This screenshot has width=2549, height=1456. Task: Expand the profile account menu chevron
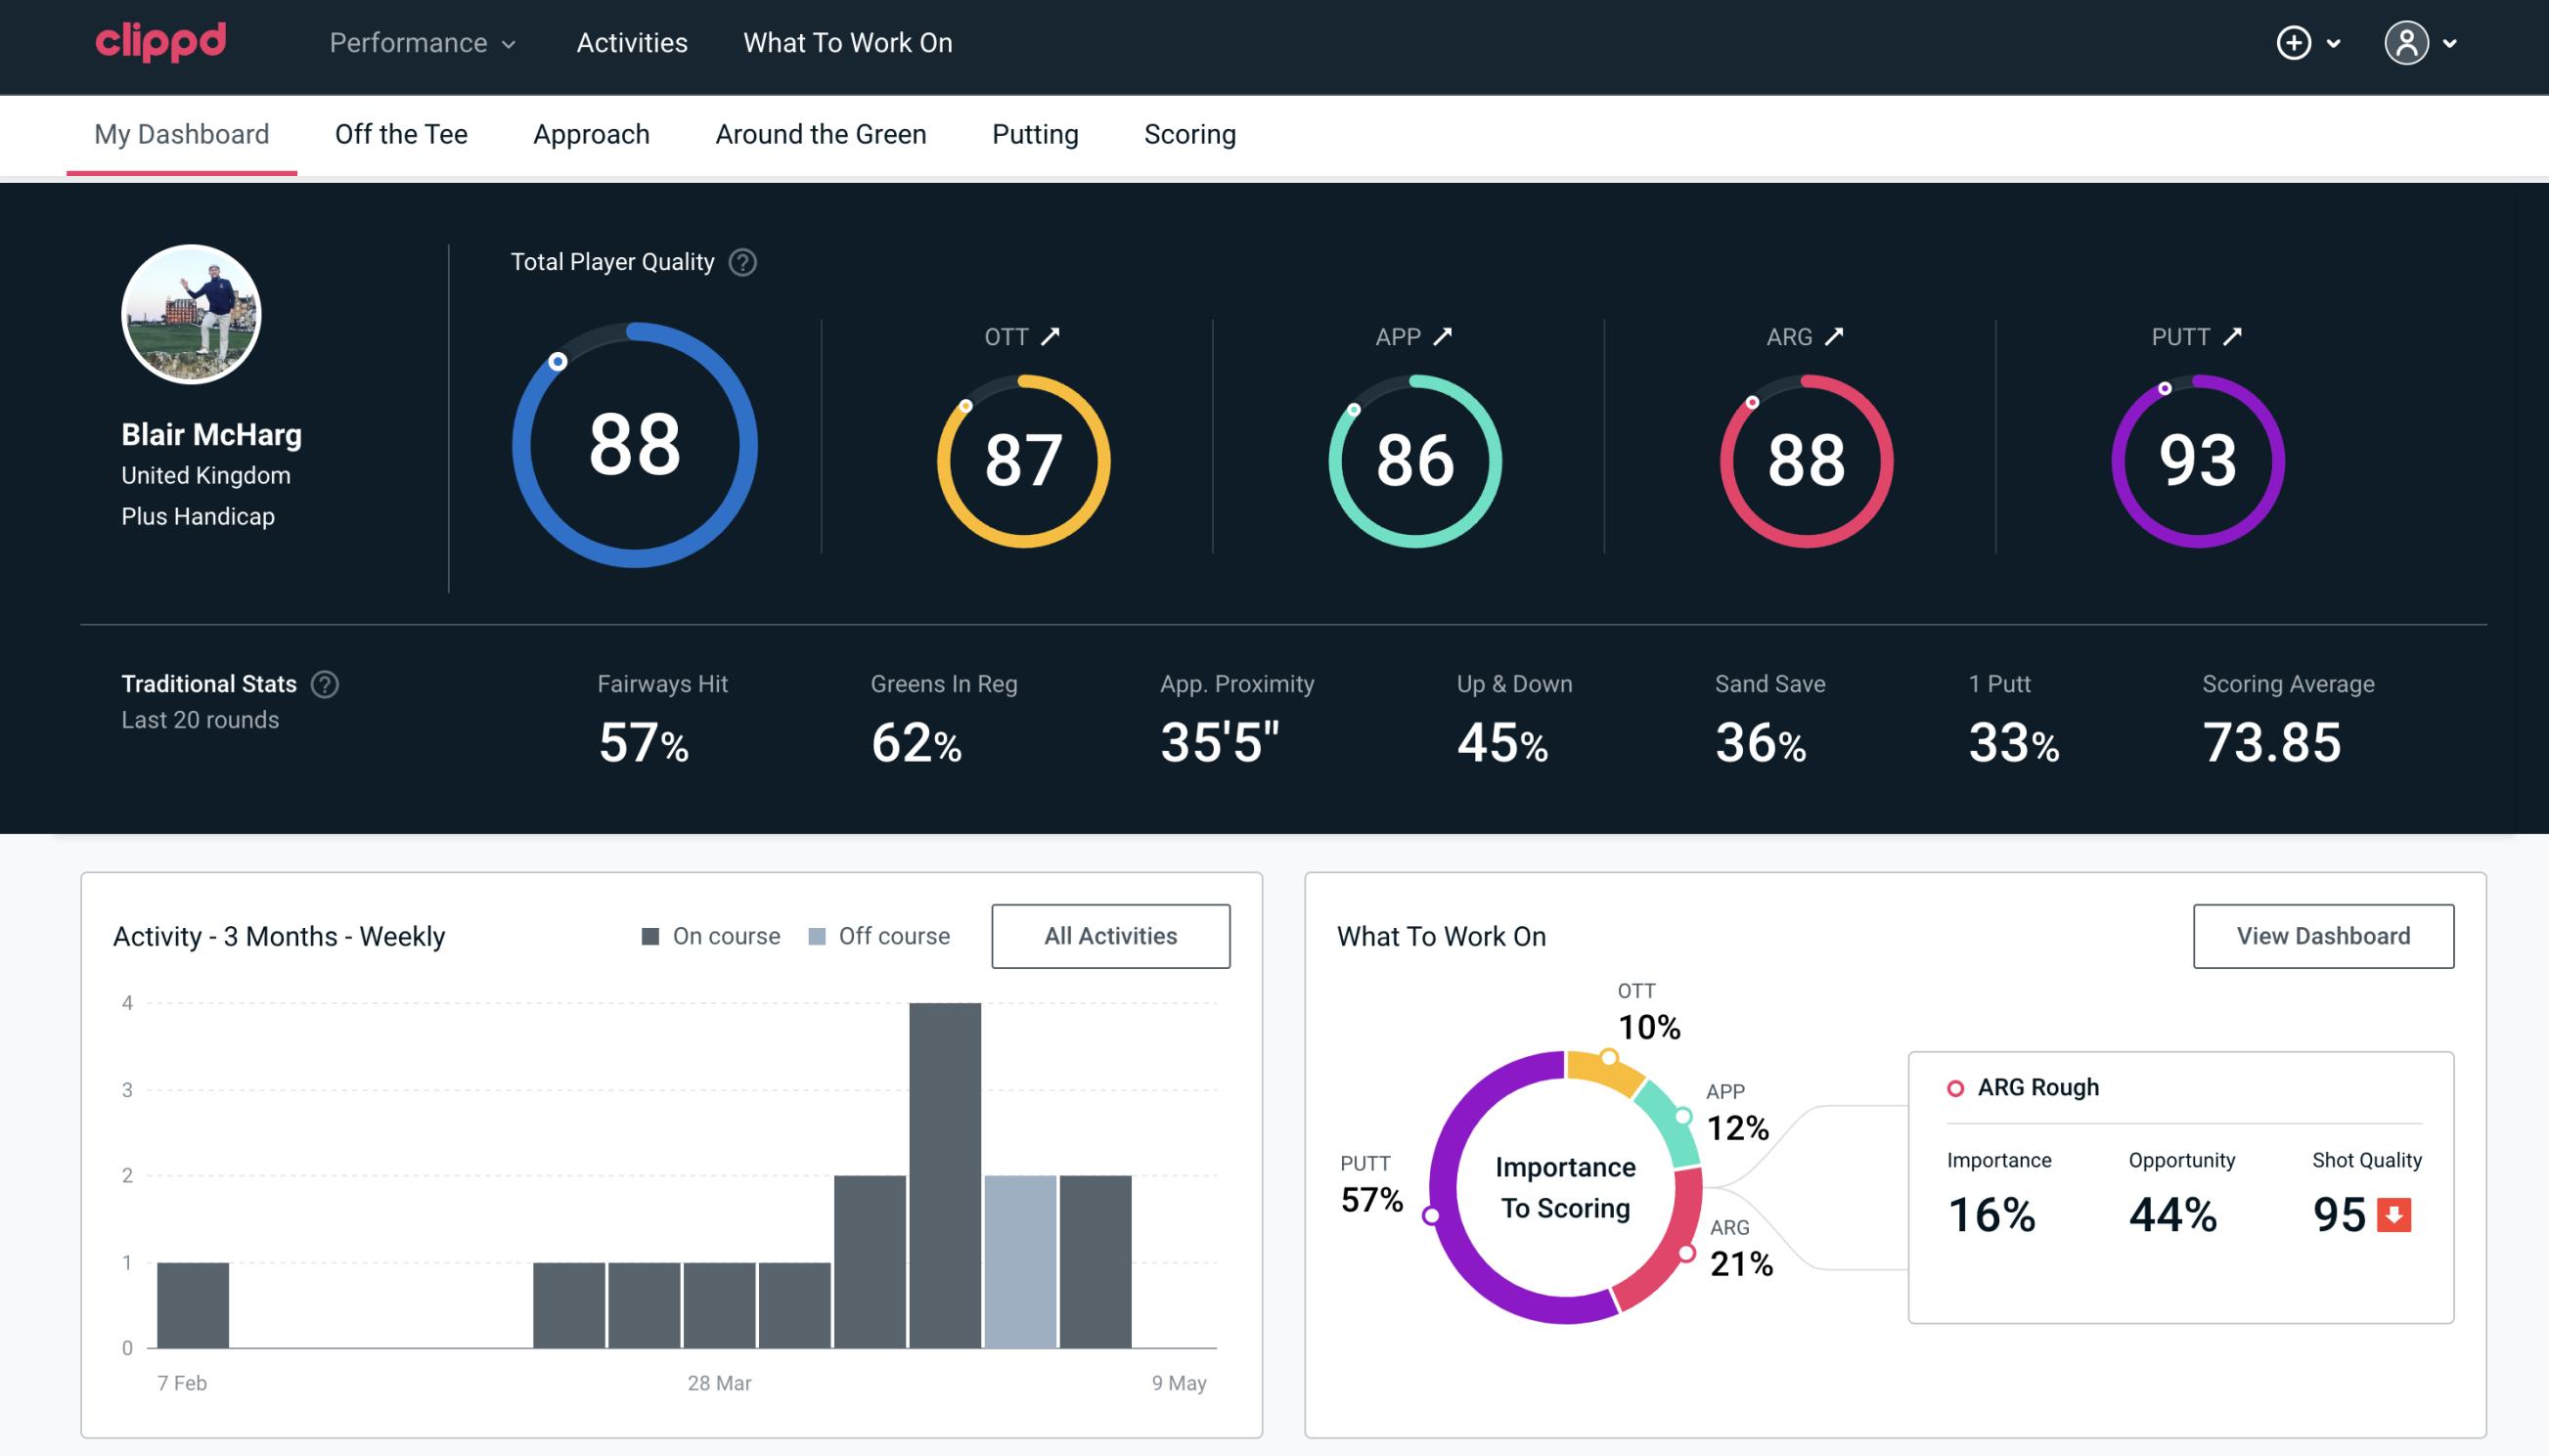(x=2451, y=44)
